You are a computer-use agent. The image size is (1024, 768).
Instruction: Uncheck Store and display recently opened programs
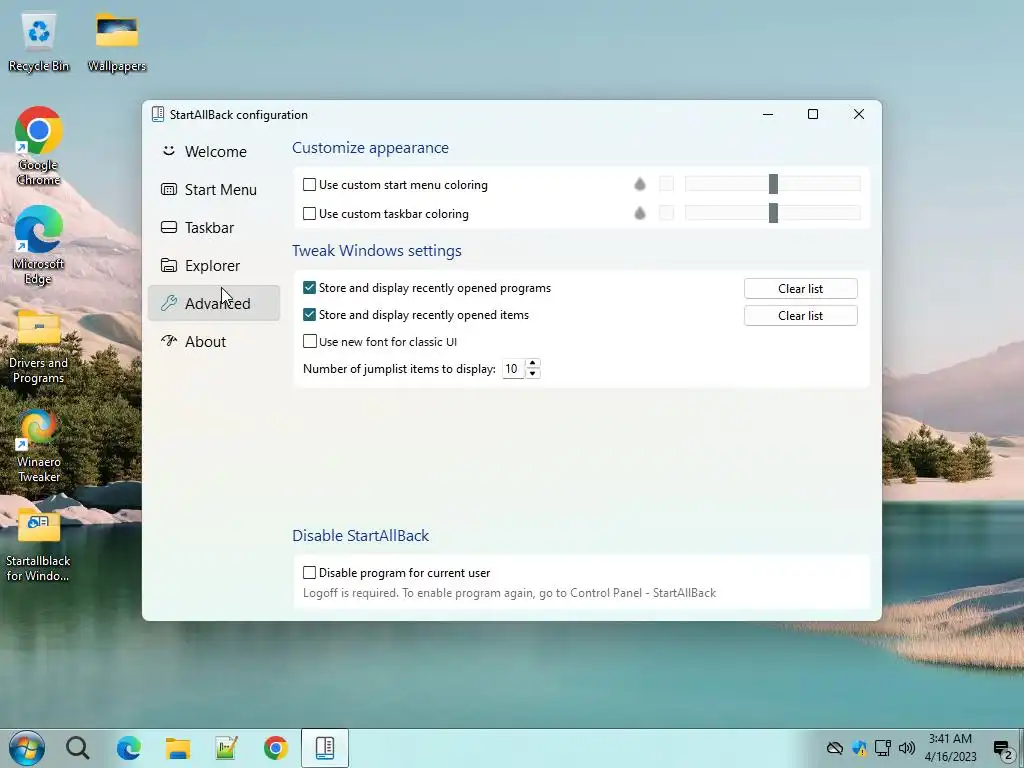pyautogui.click(x=310, y=288)
